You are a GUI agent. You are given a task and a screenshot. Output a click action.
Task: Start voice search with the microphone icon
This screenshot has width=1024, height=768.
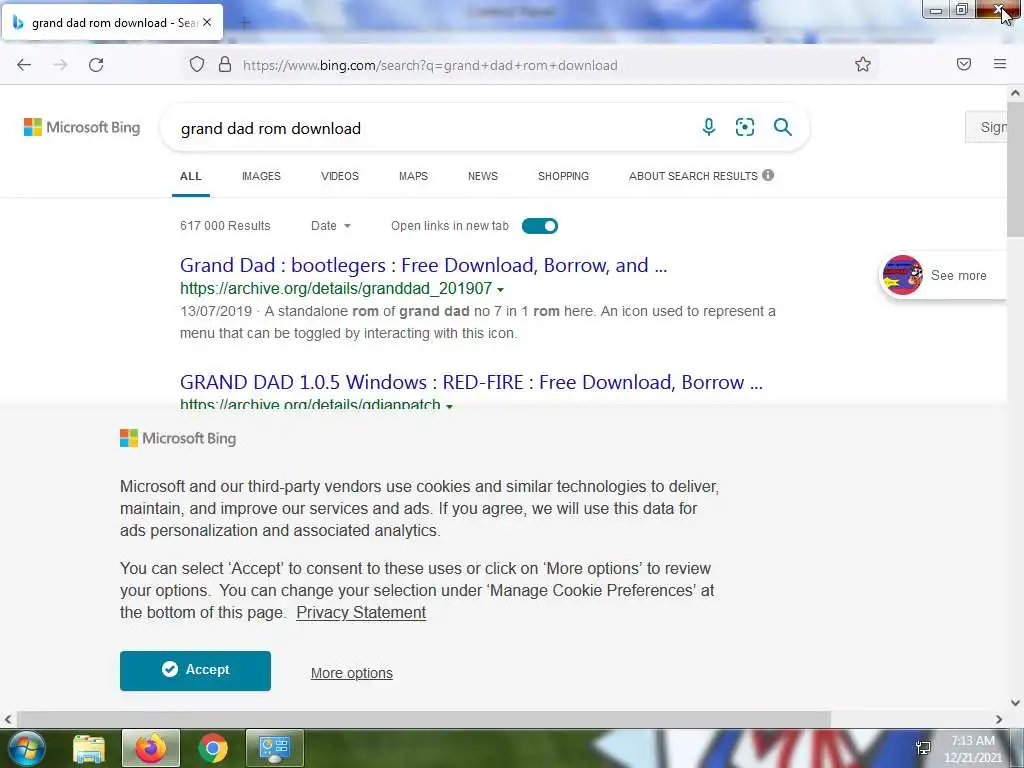(x=709, y=127)
